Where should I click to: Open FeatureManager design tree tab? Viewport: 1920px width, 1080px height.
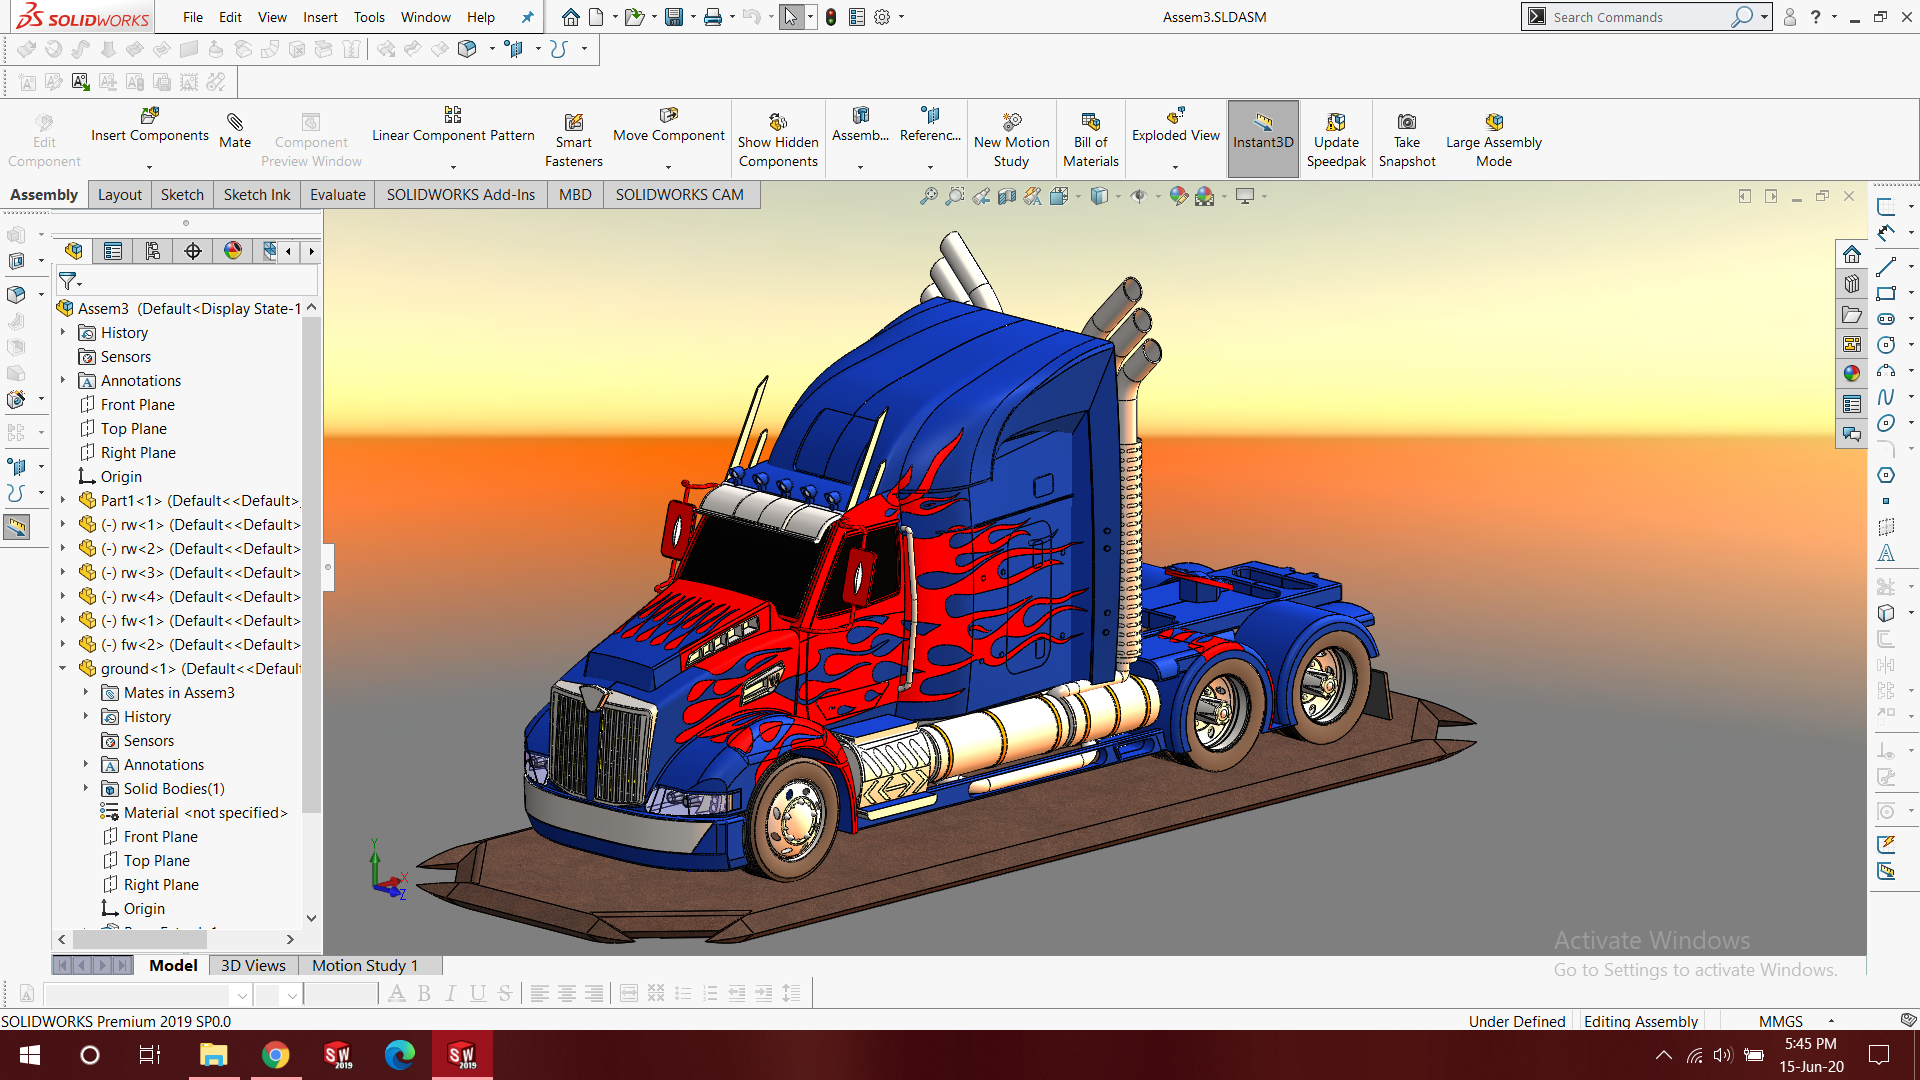pyautogui.click(x=74, y=251)
